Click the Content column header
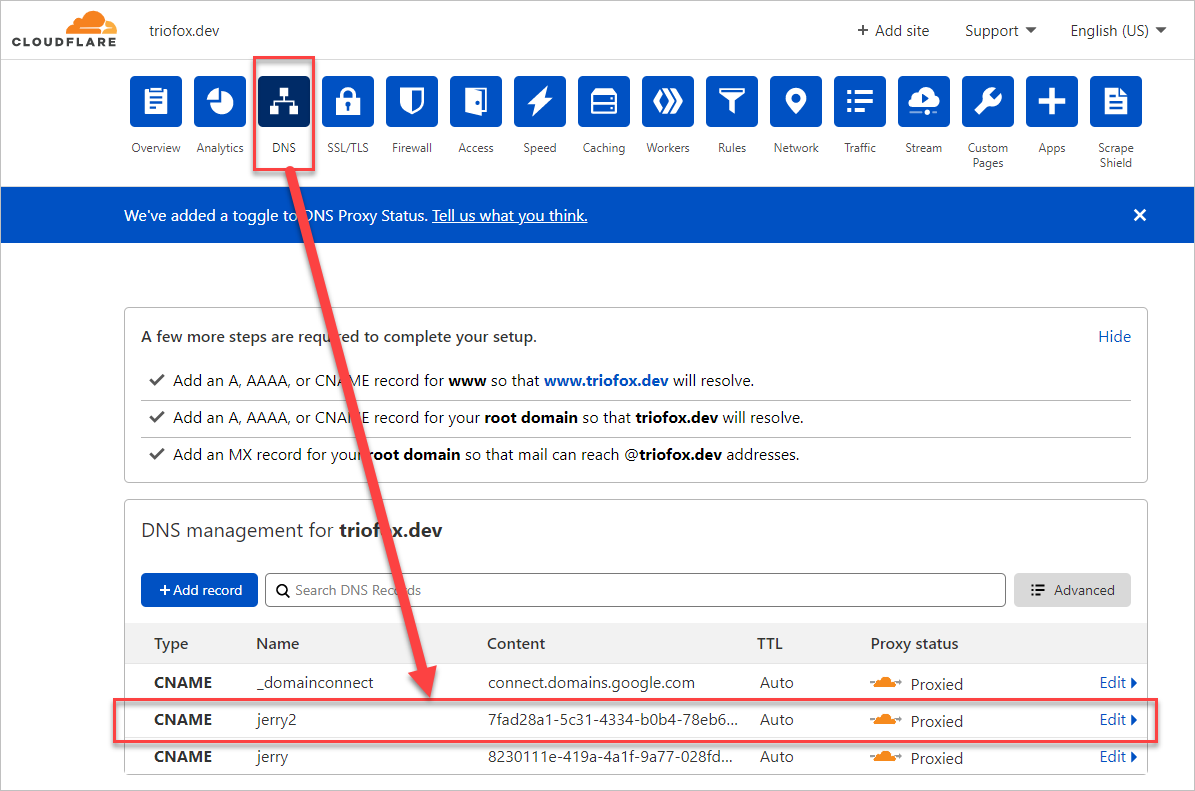 point(516,644)
